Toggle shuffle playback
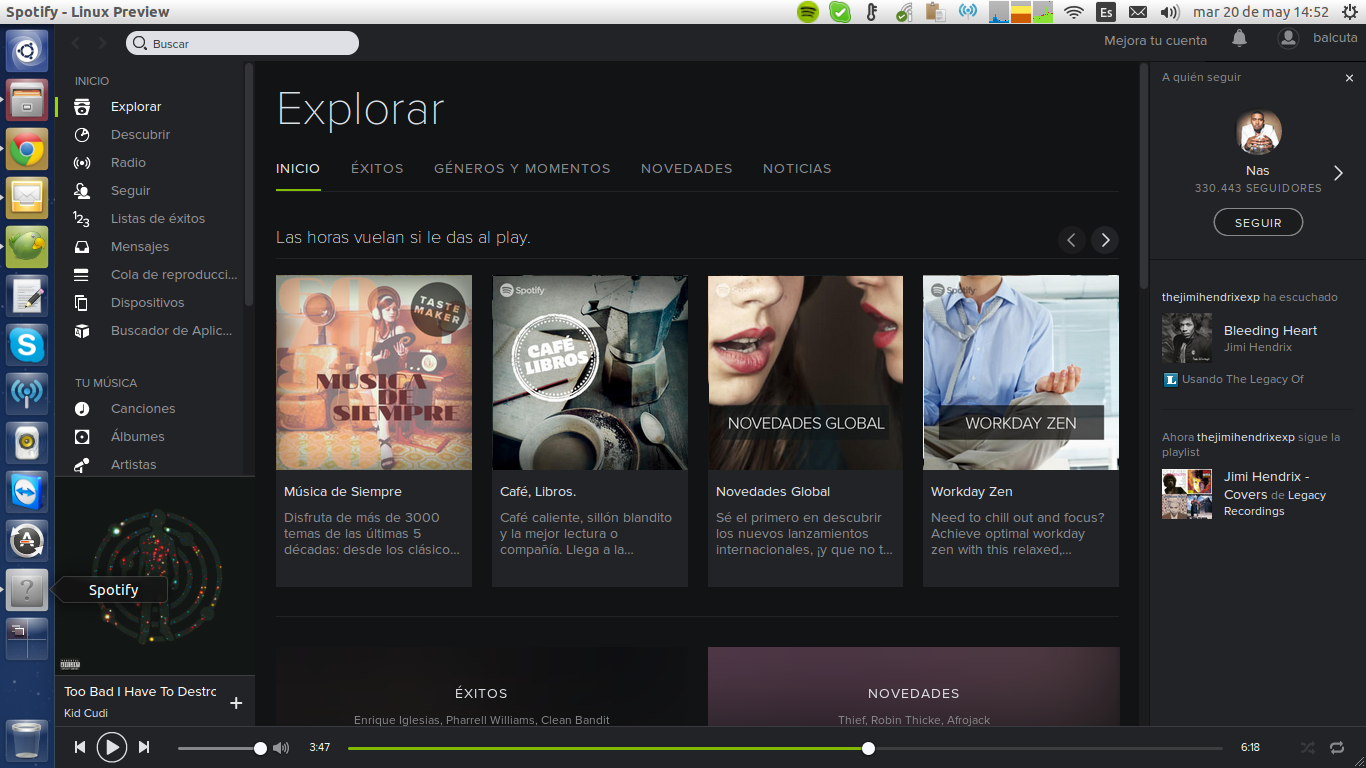1366x768 pixels. 1307,747
